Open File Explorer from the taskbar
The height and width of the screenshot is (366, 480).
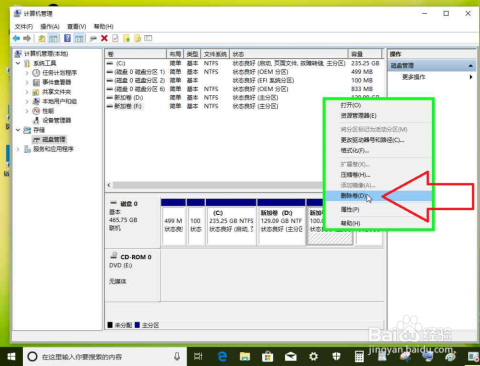(245, 357)
